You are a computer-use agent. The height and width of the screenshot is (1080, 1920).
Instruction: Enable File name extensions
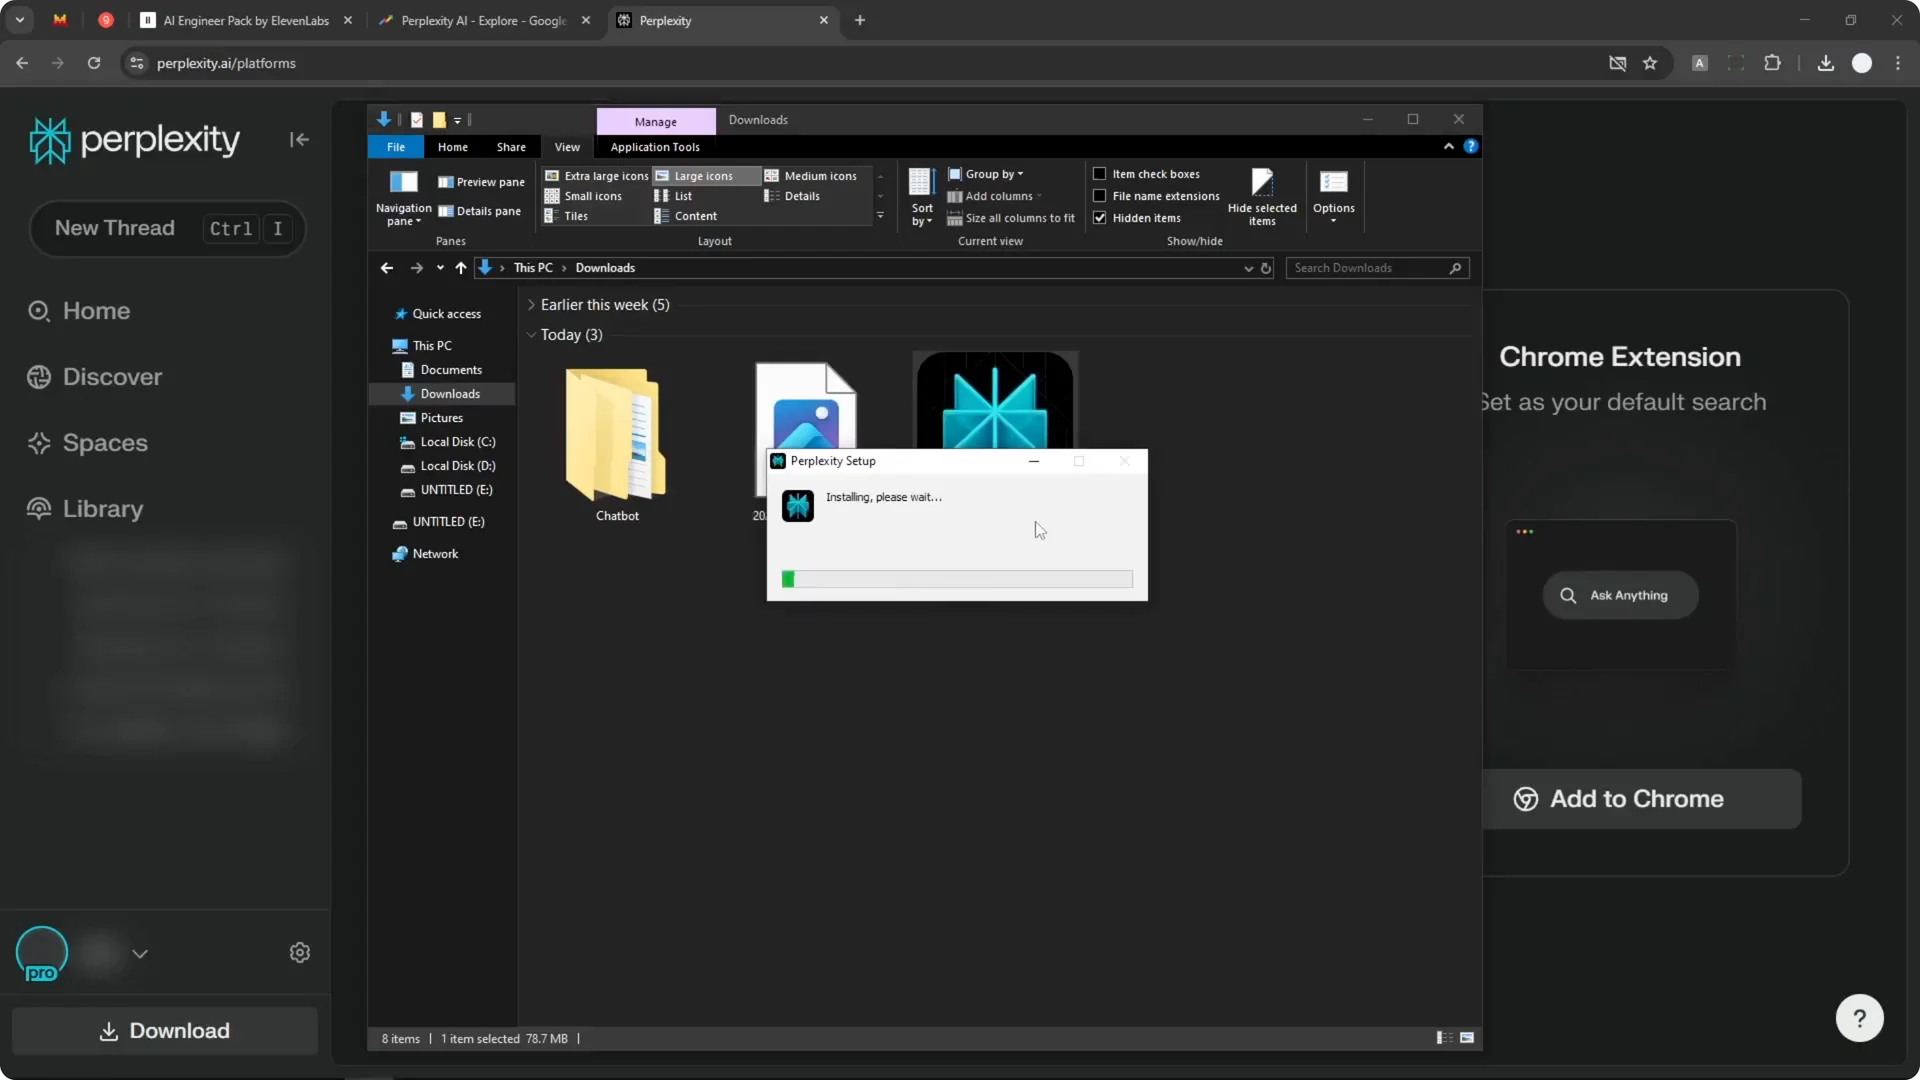(1099, 195)
